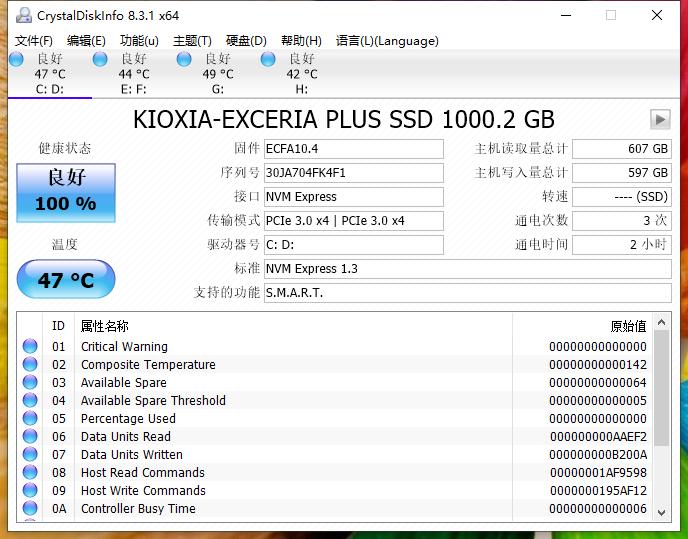Select the E: F: disk status icon
The width and height of the screenshot is (688, 539).
pos(100,60)
